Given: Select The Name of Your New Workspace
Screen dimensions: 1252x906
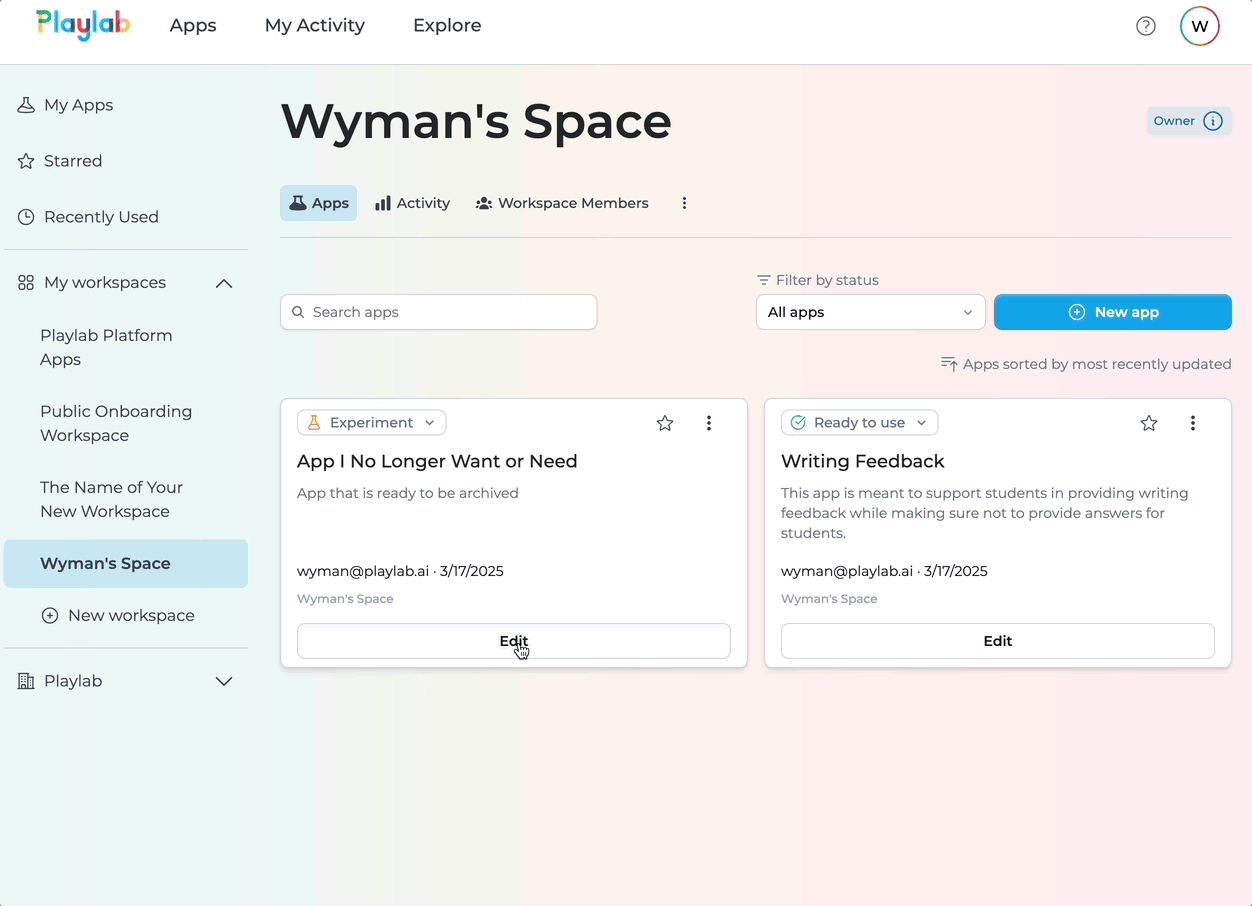Looking at the screenshot, I should [126, 499].
